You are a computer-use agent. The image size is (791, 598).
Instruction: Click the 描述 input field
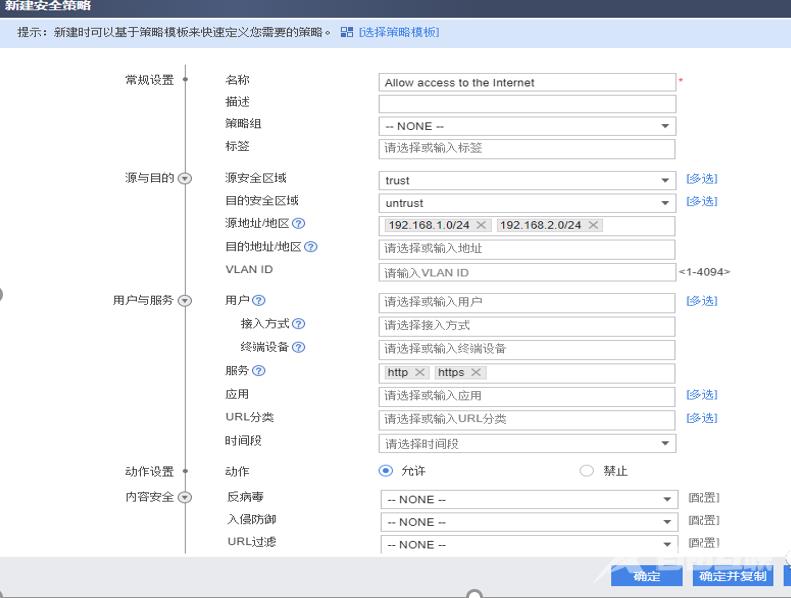(x=527, y=104)
